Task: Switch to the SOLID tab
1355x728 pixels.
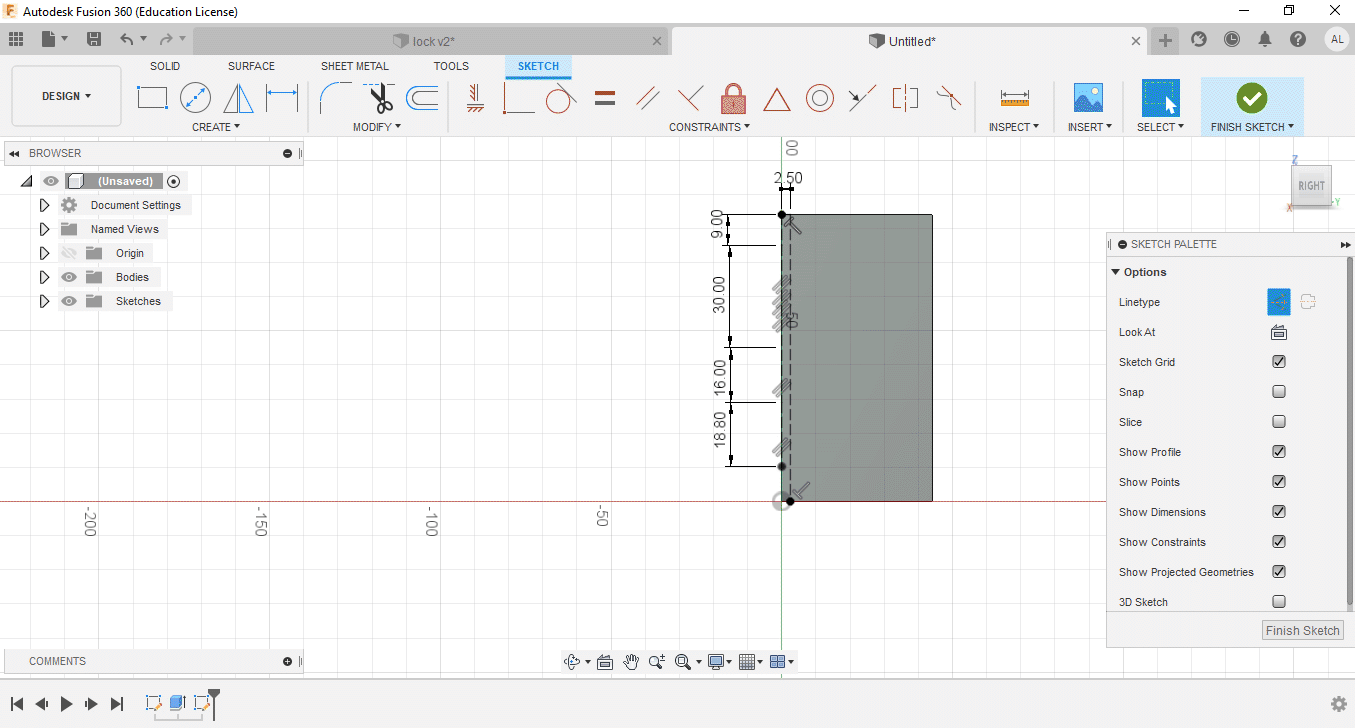Action: point(165,66)
